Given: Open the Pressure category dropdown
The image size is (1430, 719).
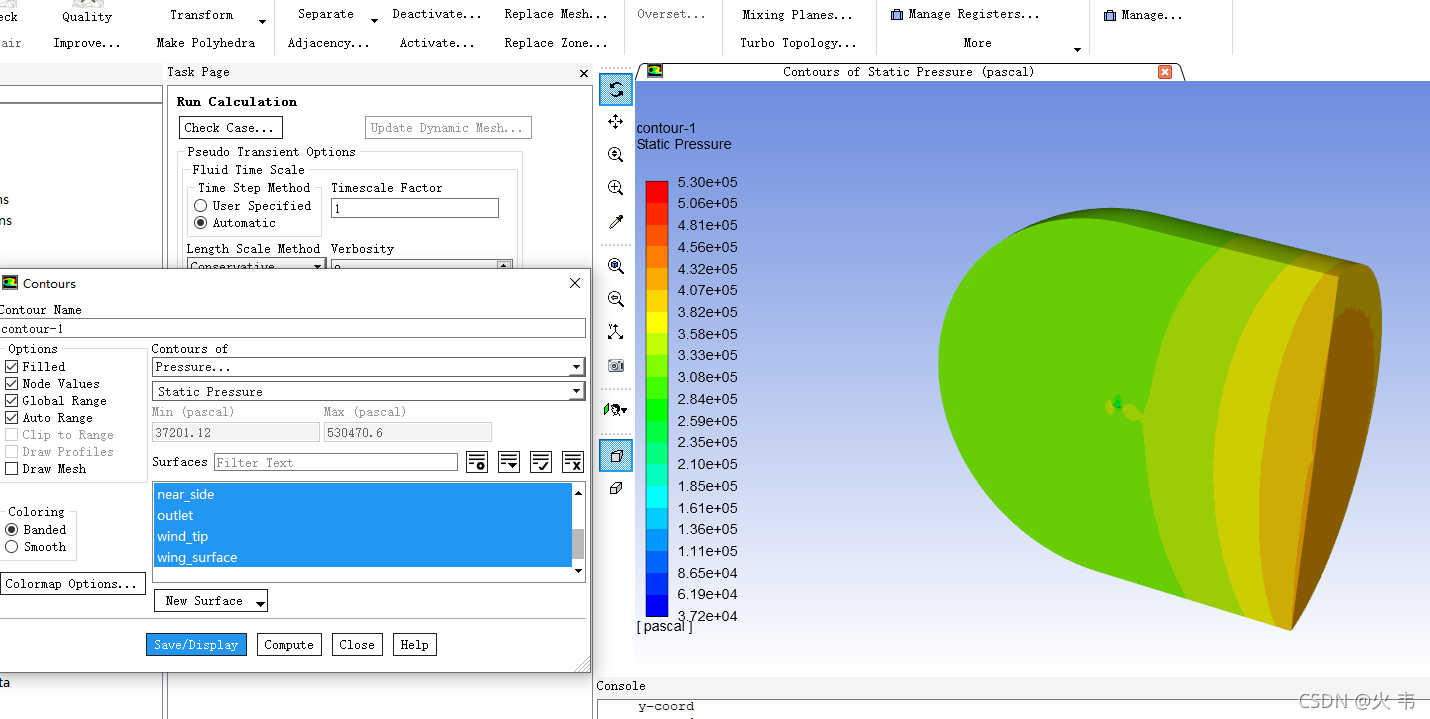Looking at the screenshot, I should point(368,367).
